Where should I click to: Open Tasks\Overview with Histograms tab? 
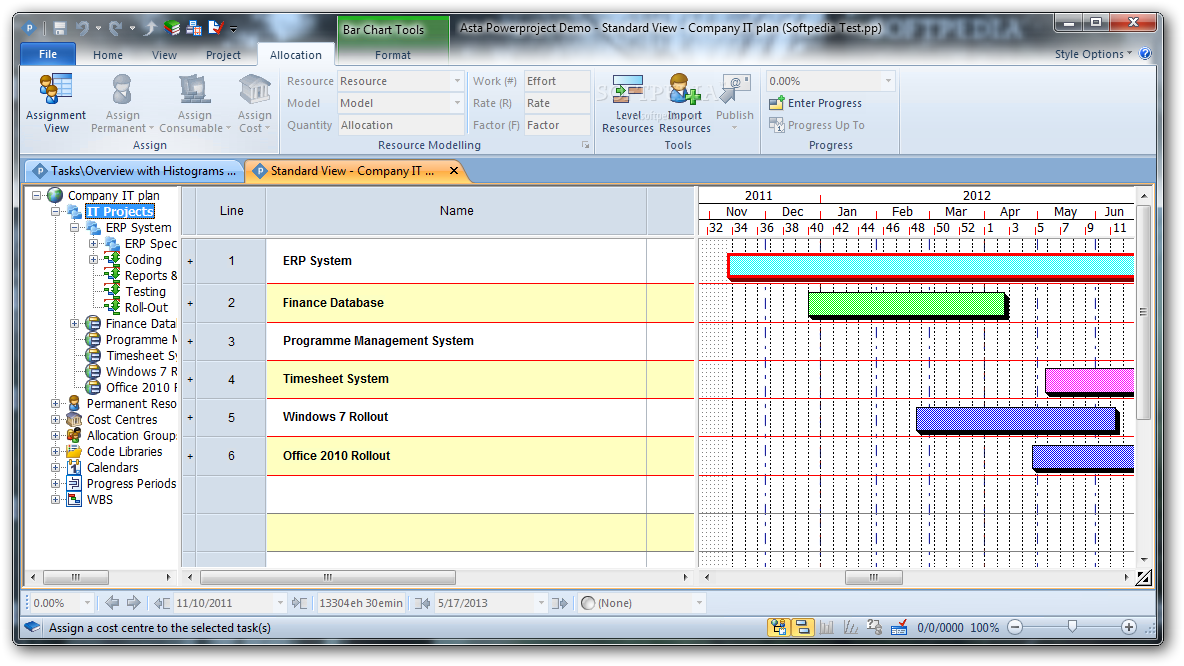[134, 171]
